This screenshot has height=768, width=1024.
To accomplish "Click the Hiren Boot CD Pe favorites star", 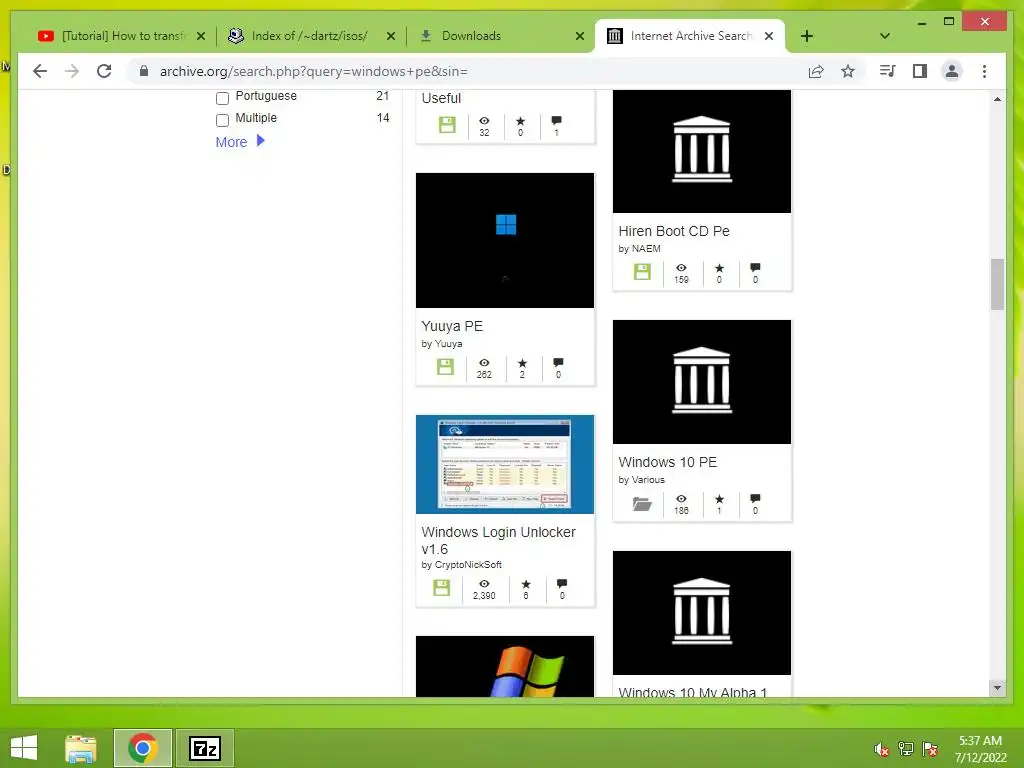I will [719, 268].
